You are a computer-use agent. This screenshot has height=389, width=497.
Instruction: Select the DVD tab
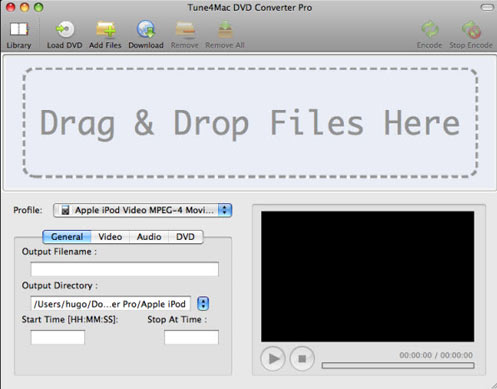point(185,237)
